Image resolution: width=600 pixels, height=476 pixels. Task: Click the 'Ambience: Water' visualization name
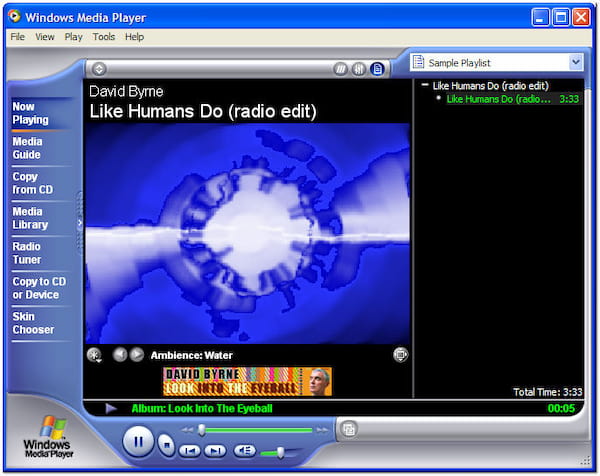191,355
